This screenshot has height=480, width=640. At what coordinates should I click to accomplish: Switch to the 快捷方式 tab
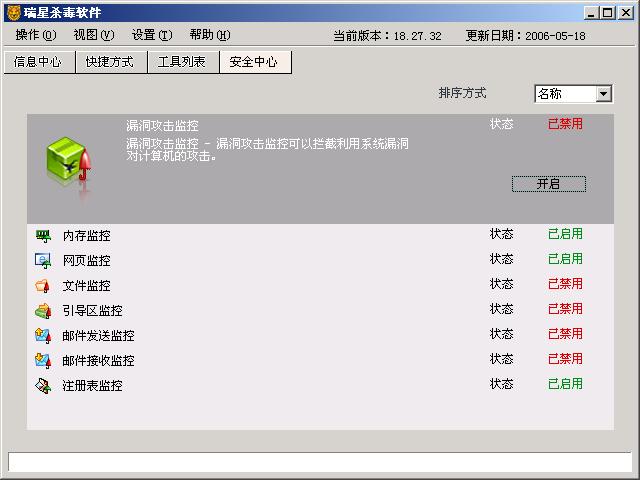coord(111,62)
